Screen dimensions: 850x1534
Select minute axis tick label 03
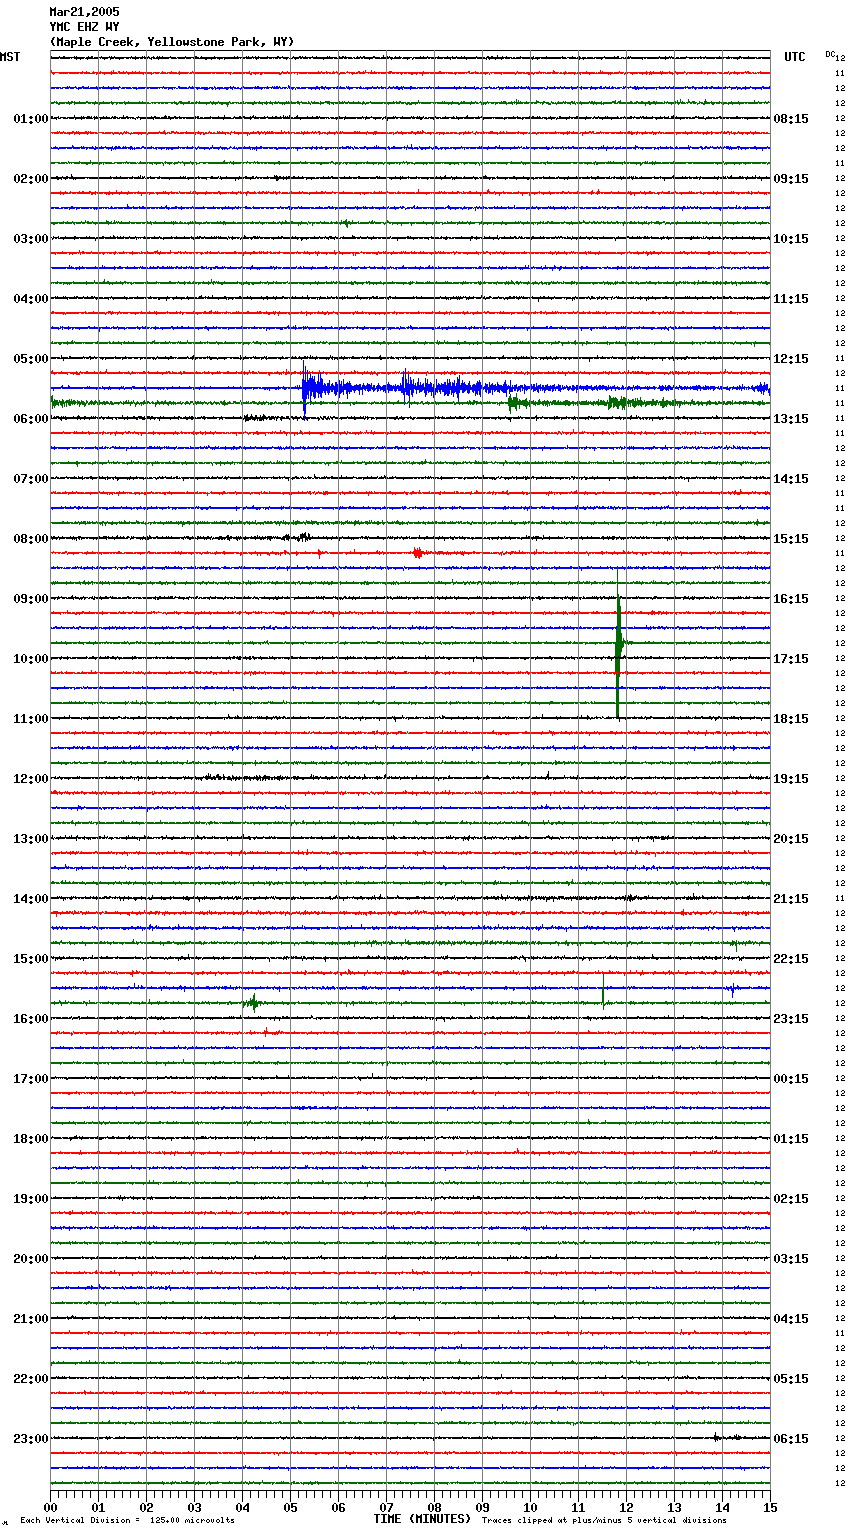tap(194, 1507)
